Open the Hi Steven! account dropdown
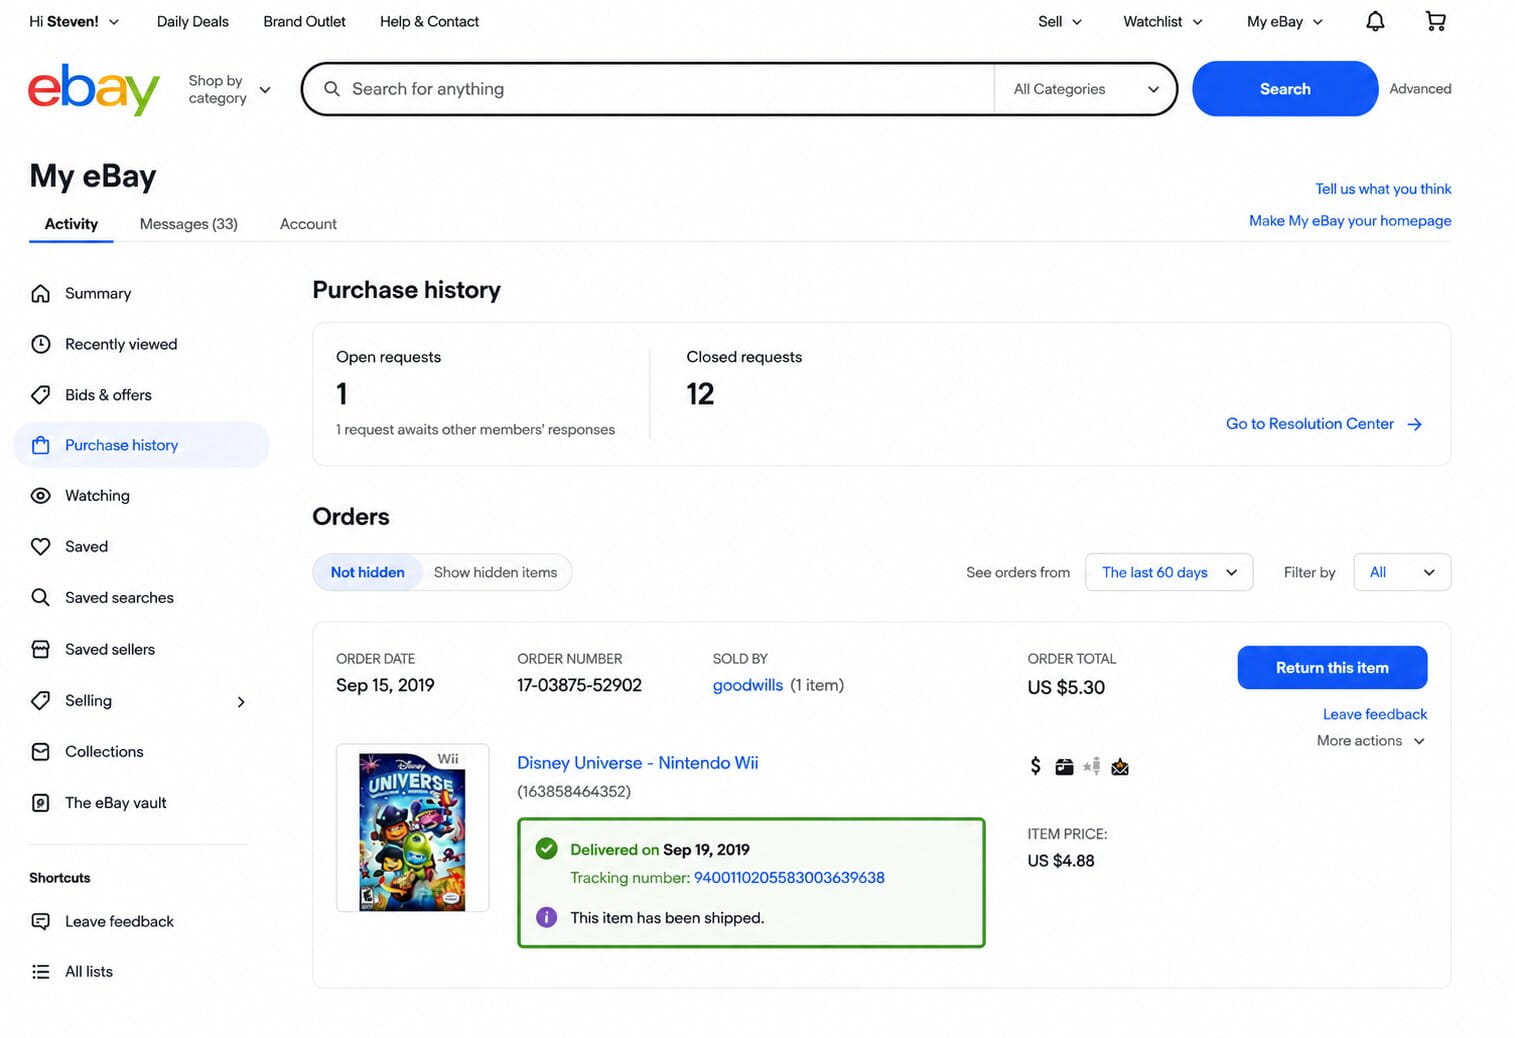 74,21
